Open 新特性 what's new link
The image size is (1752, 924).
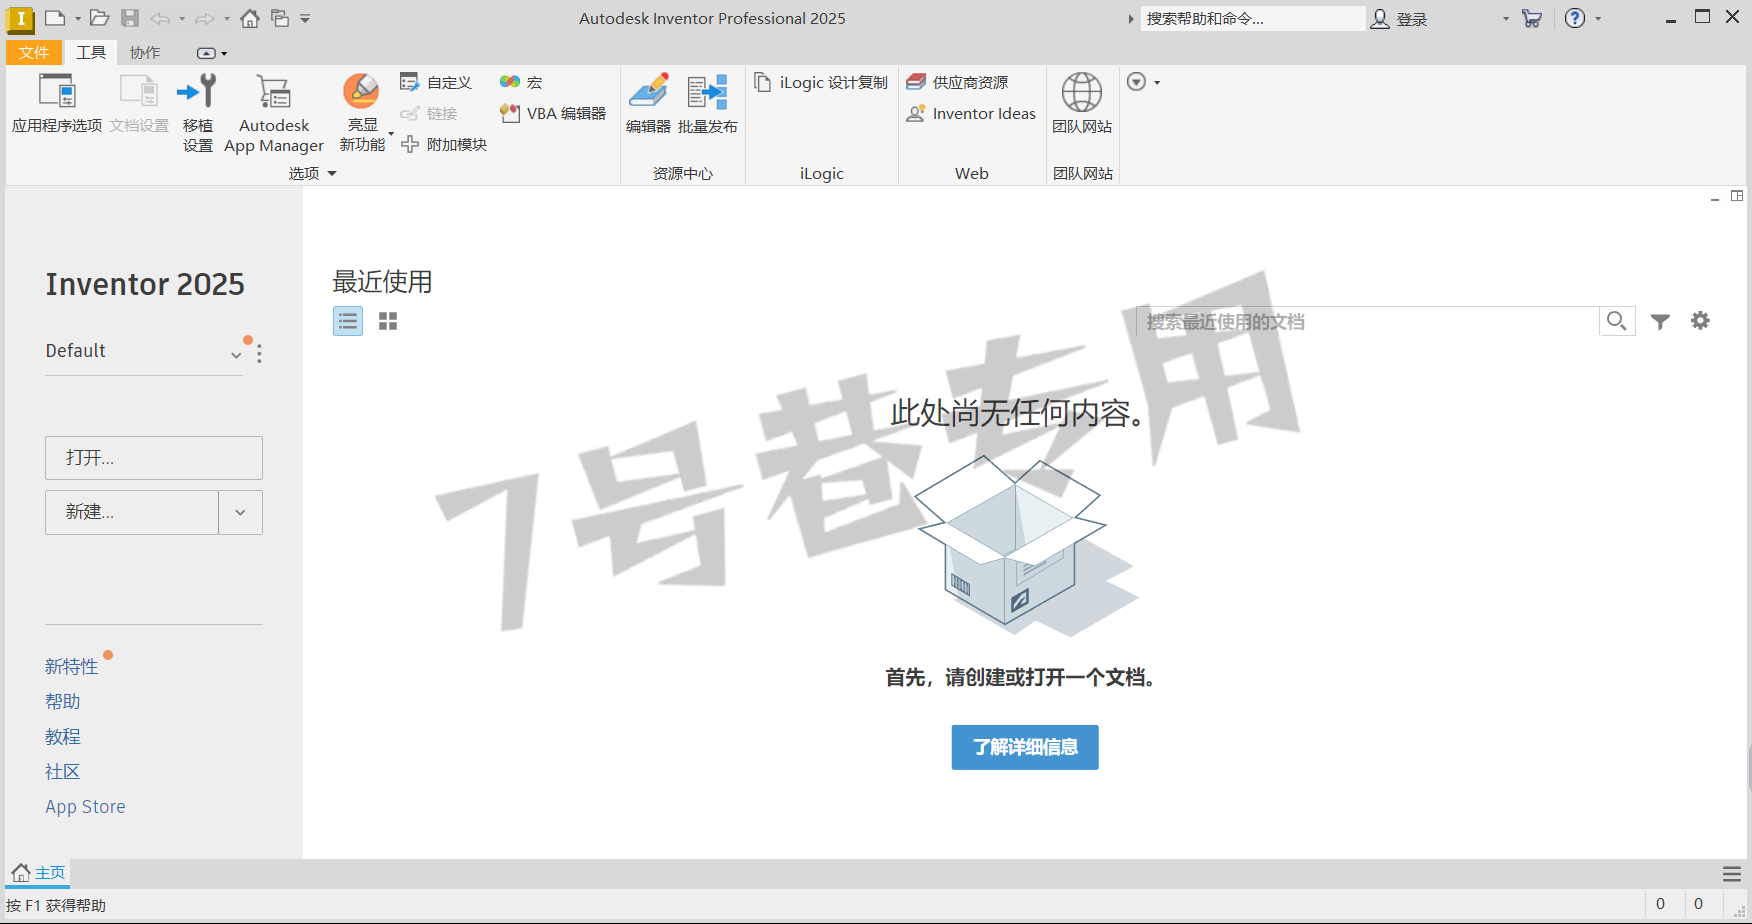click(72, 666)
